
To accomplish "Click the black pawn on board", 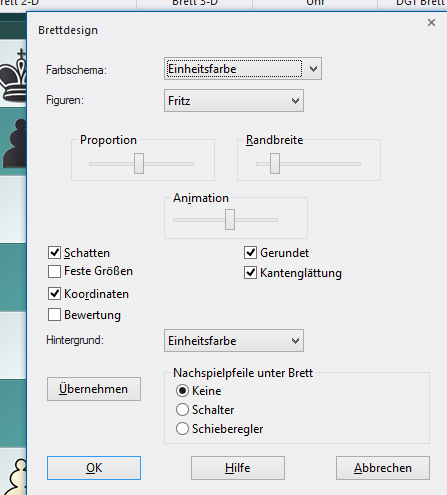I will tap(15, 143).
